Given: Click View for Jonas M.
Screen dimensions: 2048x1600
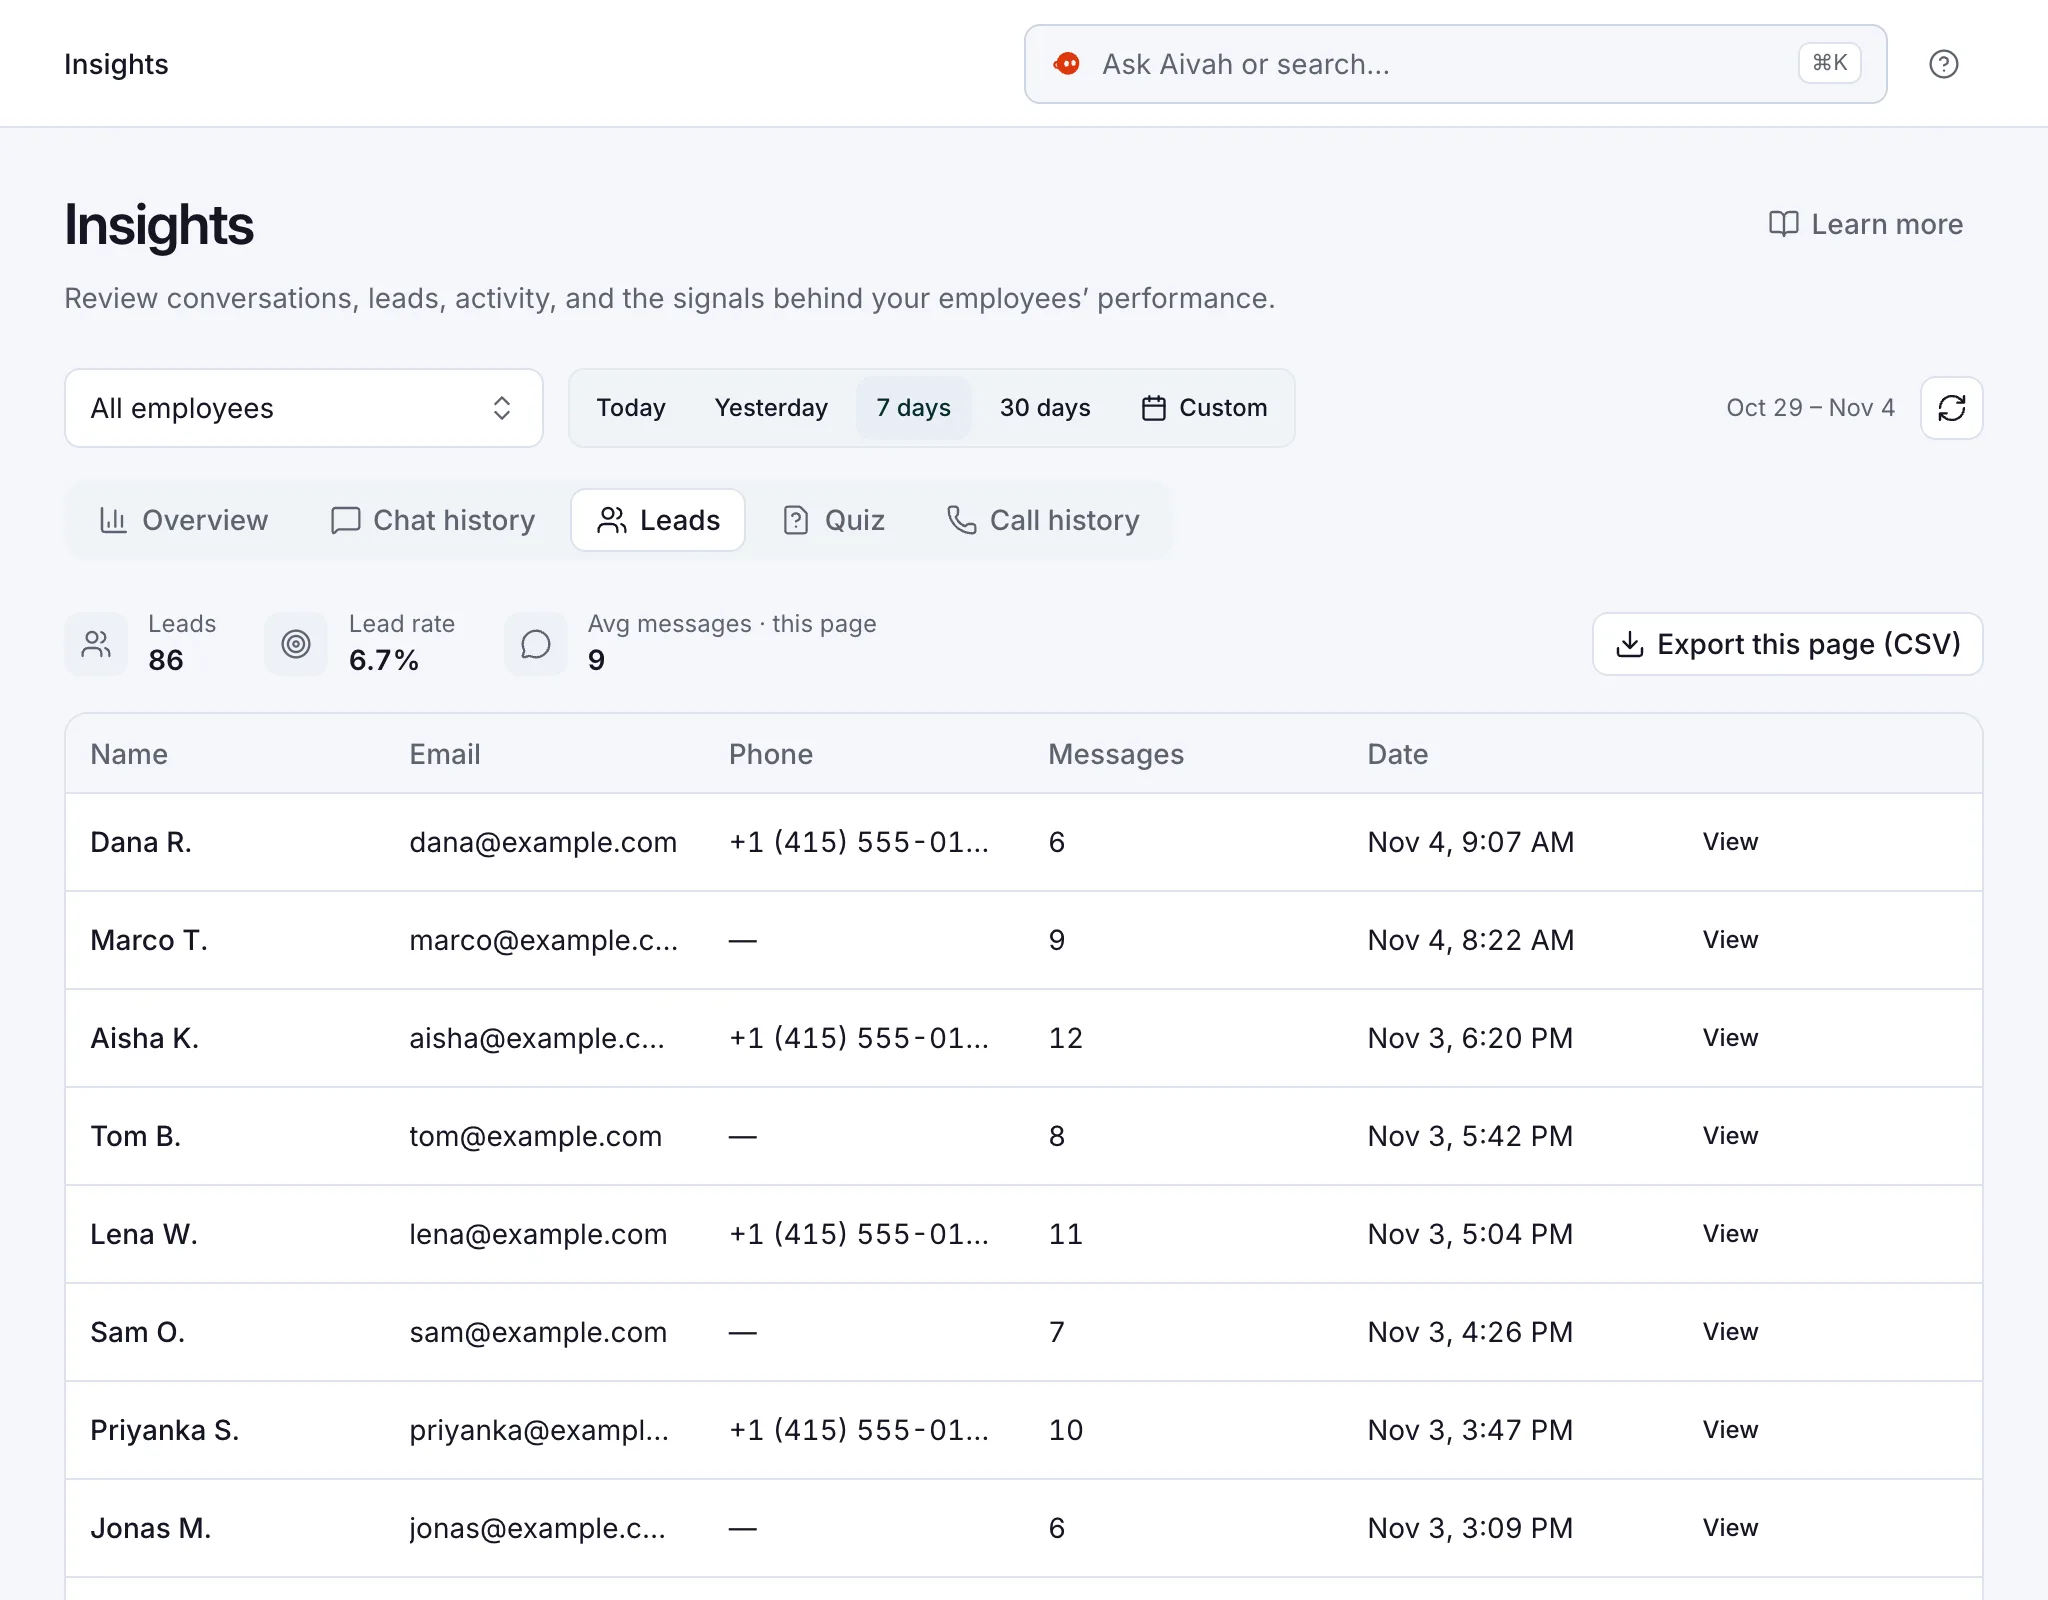Looking at the screenshot, I should [1730, 1528].
